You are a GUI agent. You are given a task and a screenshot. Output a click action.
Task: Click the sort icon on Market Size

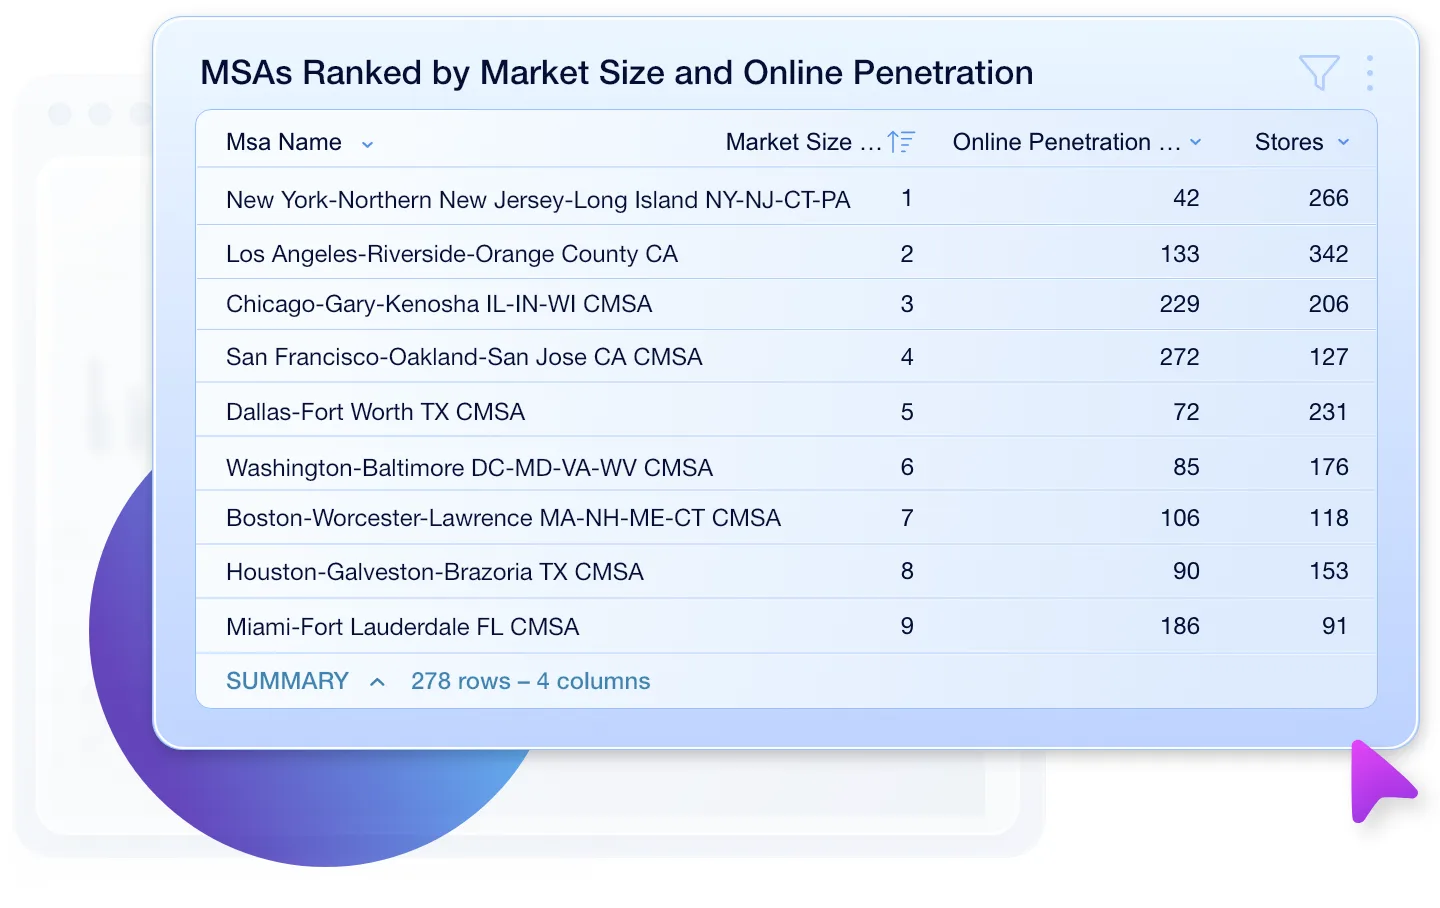coord(902,142)
